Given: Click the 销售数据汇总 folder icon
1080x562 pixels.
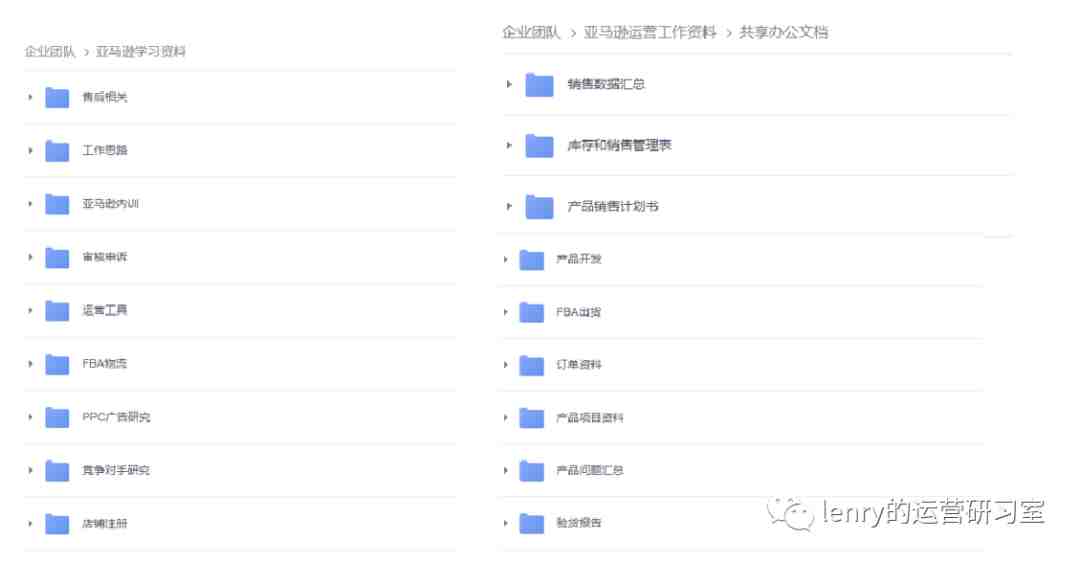Looking at the screenshot, I should click(539, 85).
